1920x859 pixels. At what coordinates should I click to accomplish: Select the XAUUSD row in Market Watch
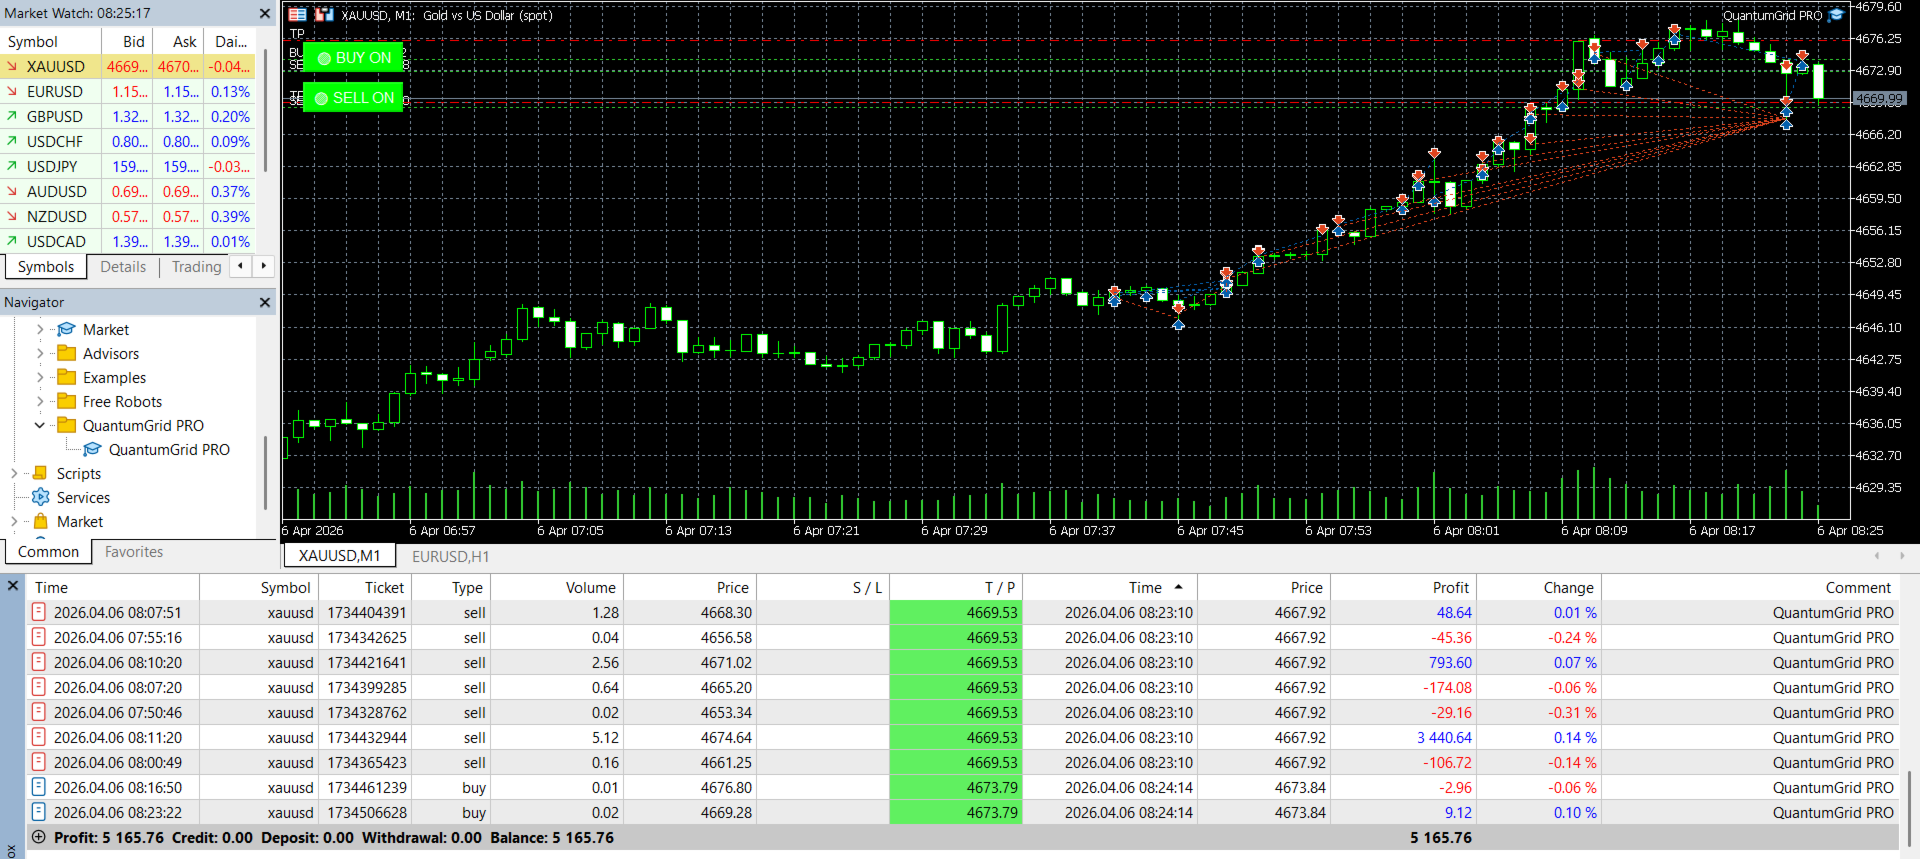128,66
